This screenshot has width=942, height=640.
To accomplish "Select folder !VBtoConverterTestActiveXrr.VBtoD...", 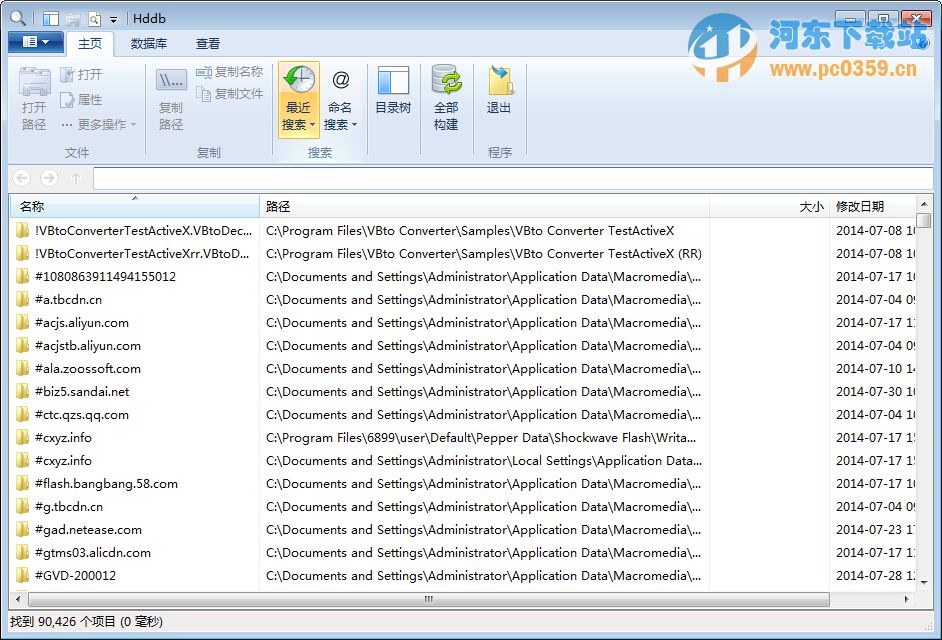I will (x=142, y=254).
